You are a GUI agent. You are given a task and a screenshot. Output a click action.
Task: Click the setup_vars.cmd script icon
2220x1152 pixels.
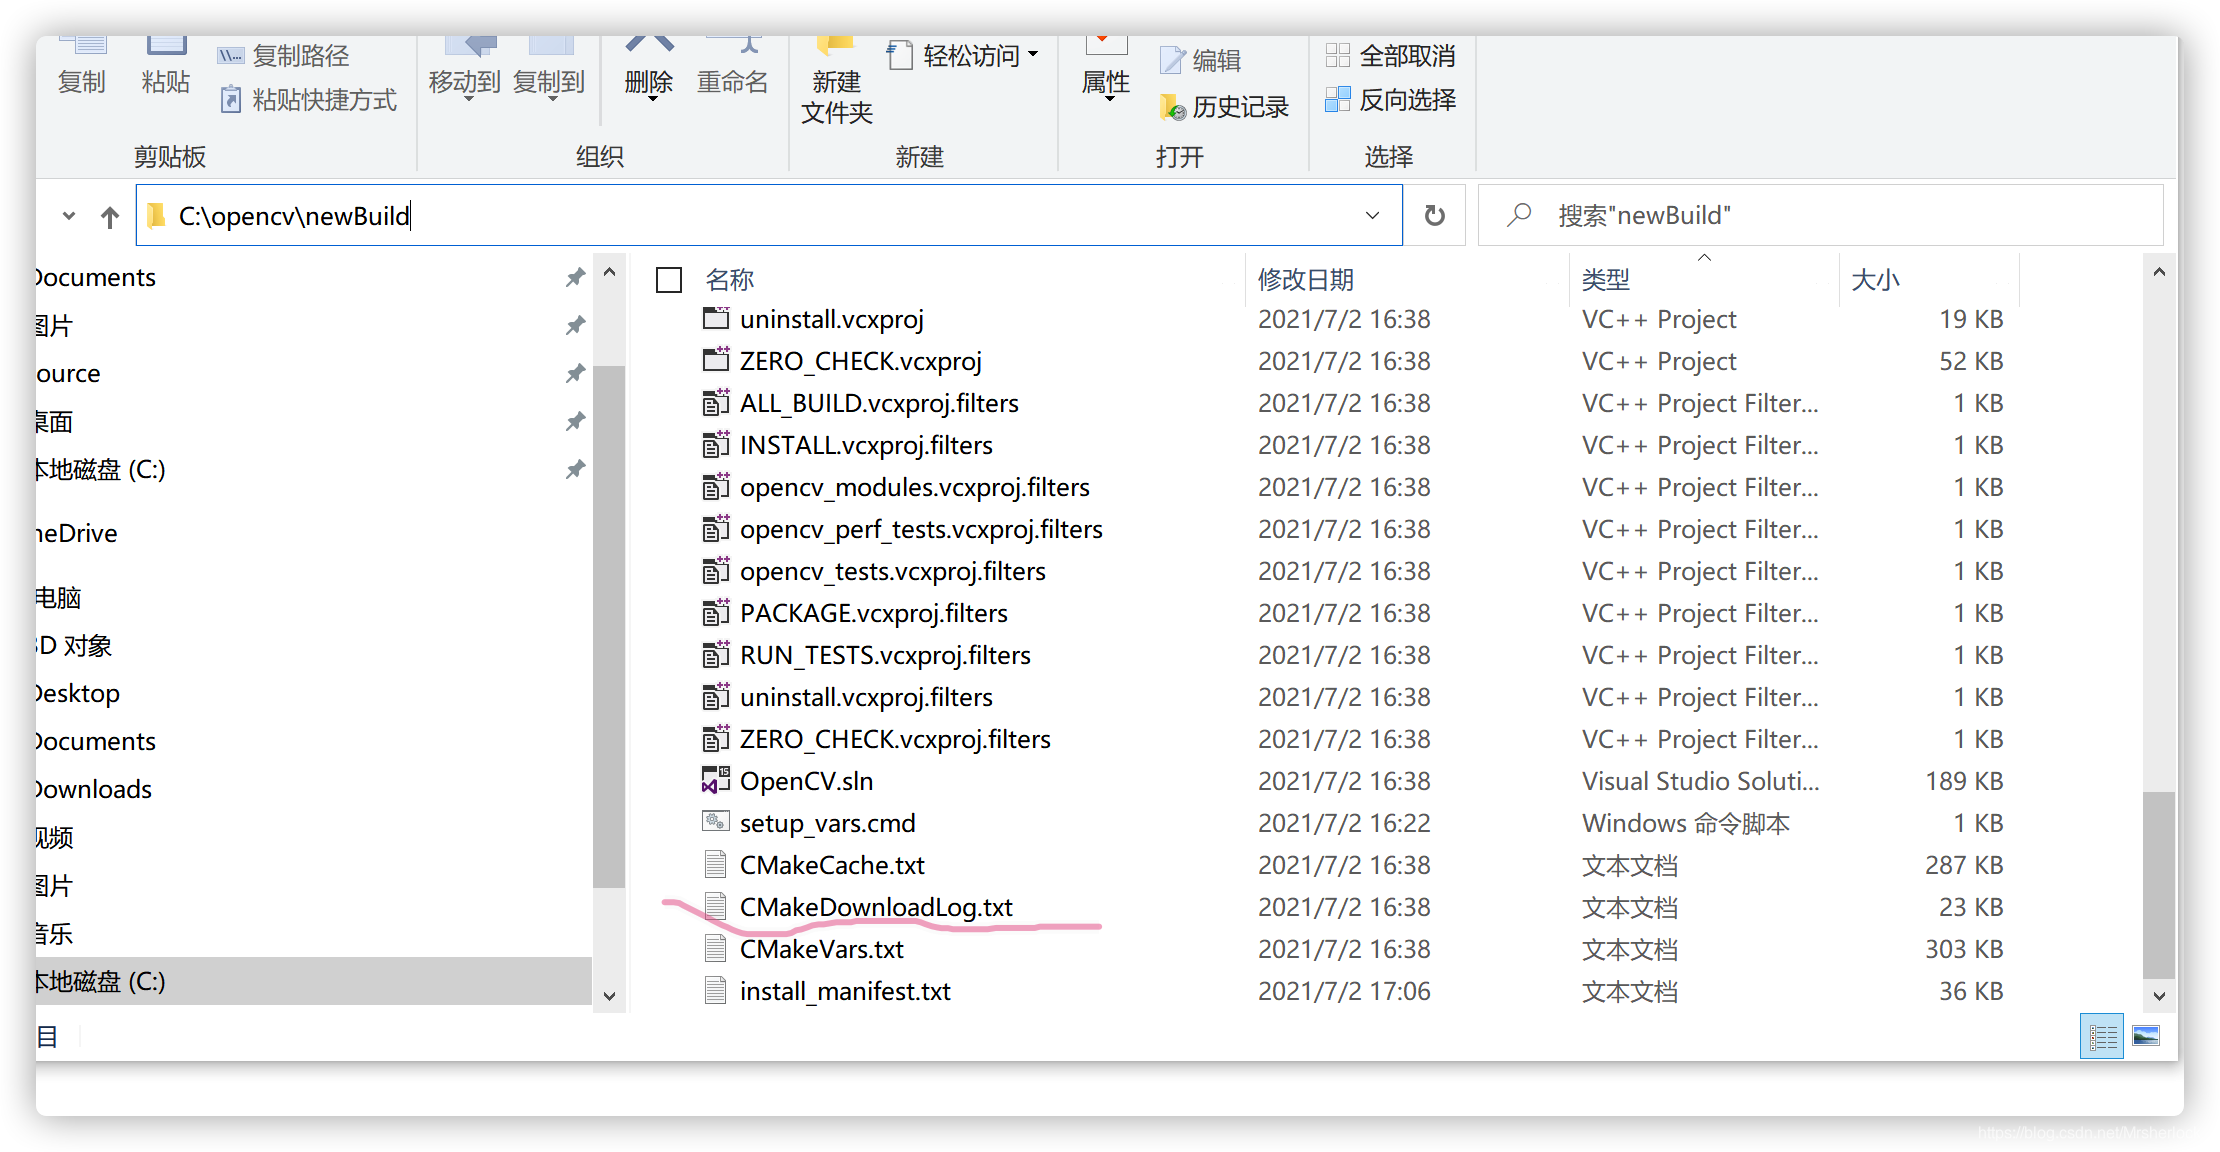(x=715, y=822)
